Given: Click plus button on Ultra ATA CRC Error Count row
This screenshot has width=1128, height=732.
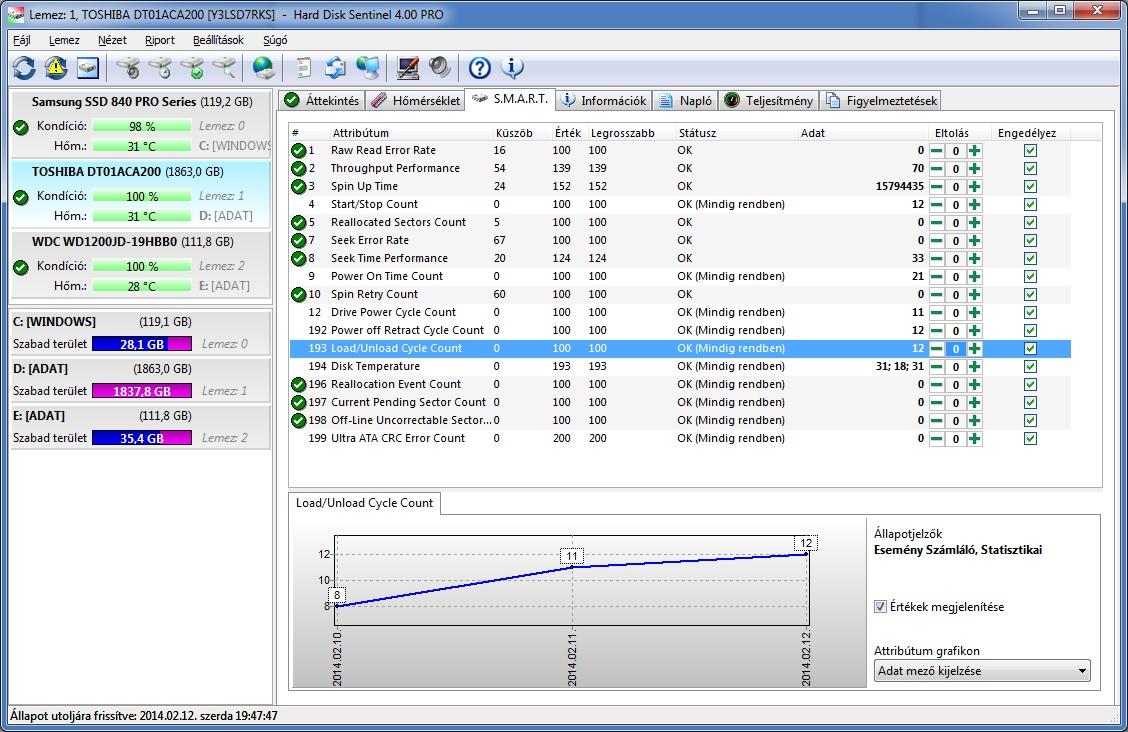Looking at the screenshot, I should [974, 438].
